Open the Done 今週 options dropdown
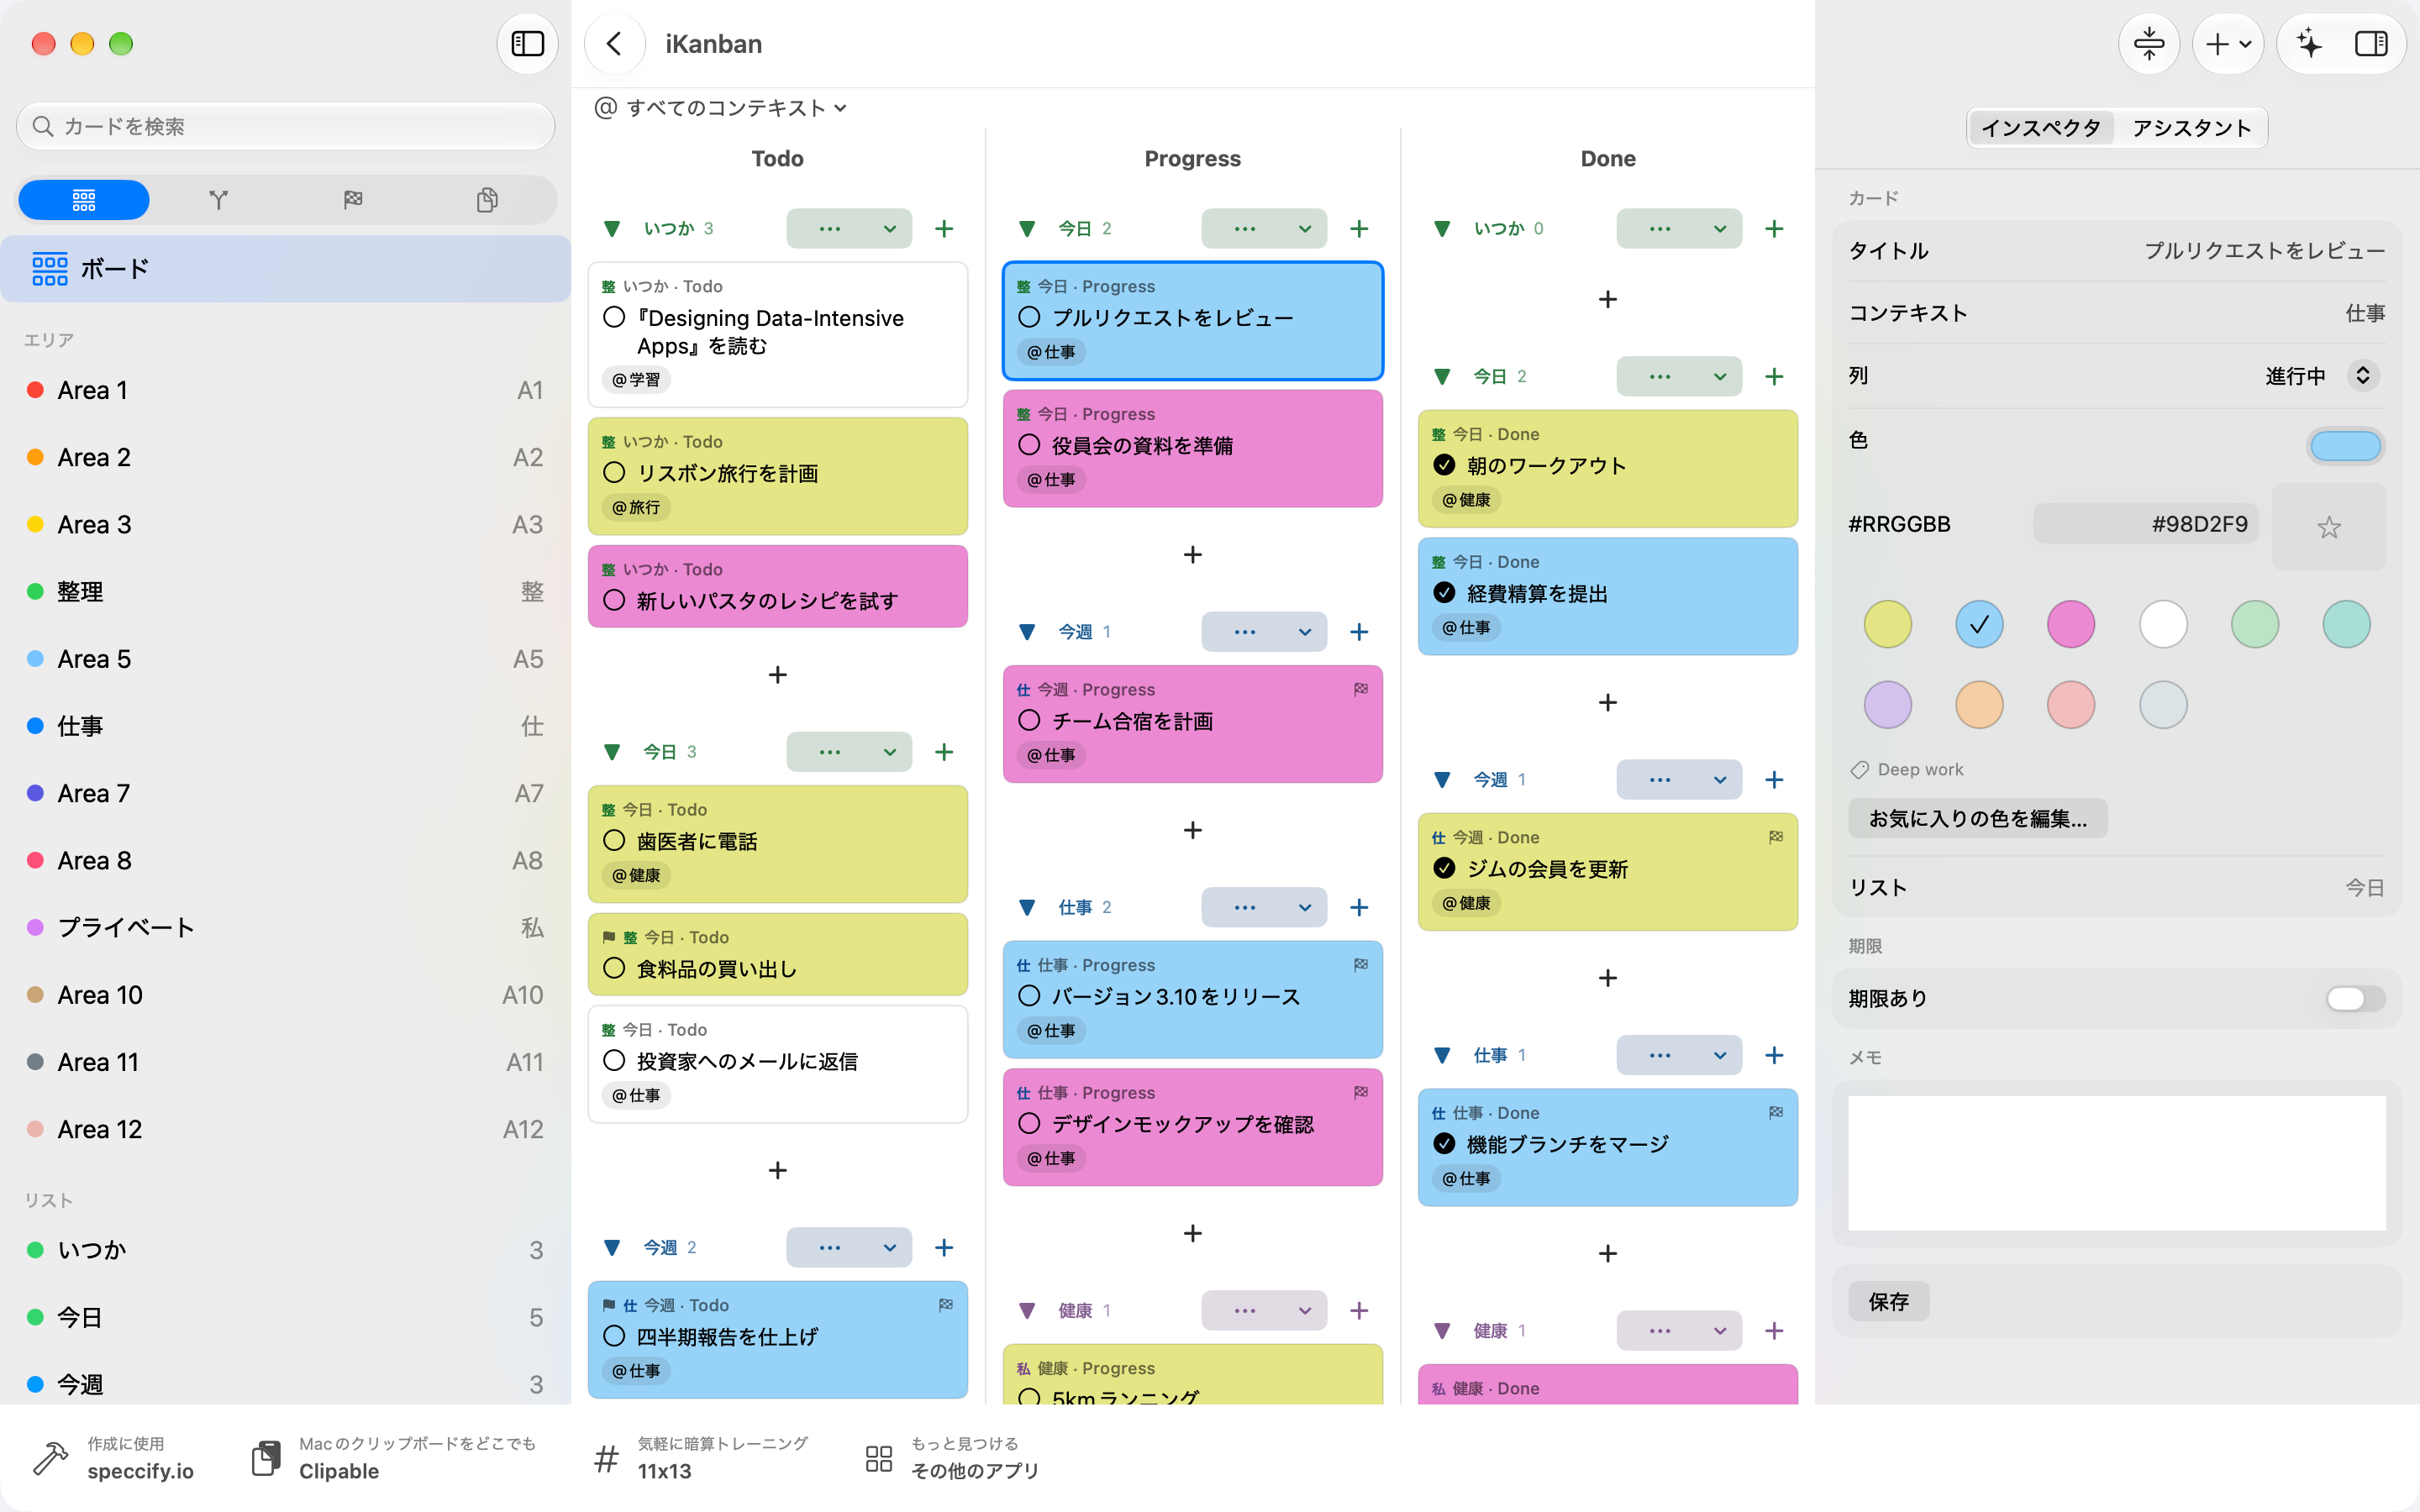This screenshot has height=1512, width=2420. [x=1679, y=780]
